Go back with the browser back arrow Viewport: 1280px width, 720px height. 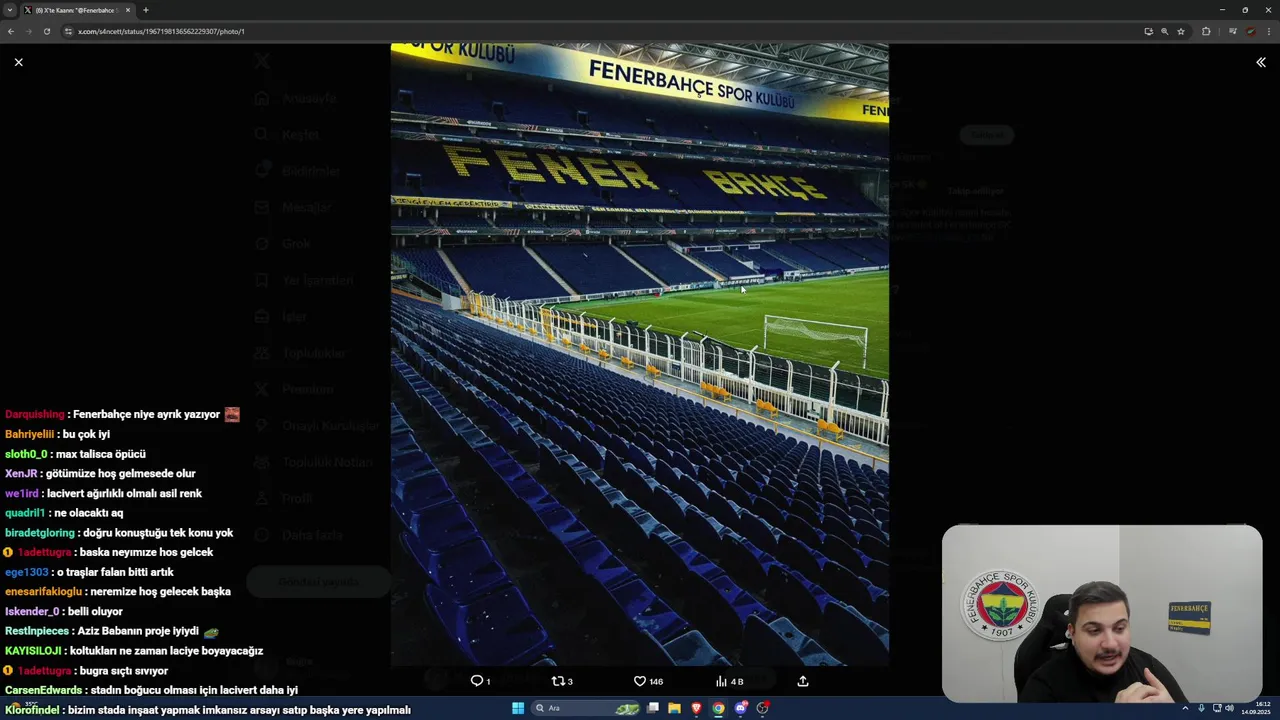[11, 31]
